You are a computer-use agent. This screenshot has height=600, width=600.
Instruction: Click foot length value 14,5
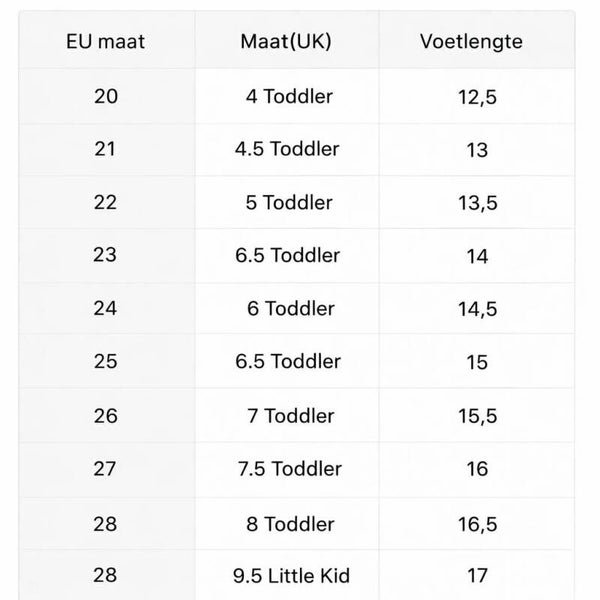tap(477, 309)
